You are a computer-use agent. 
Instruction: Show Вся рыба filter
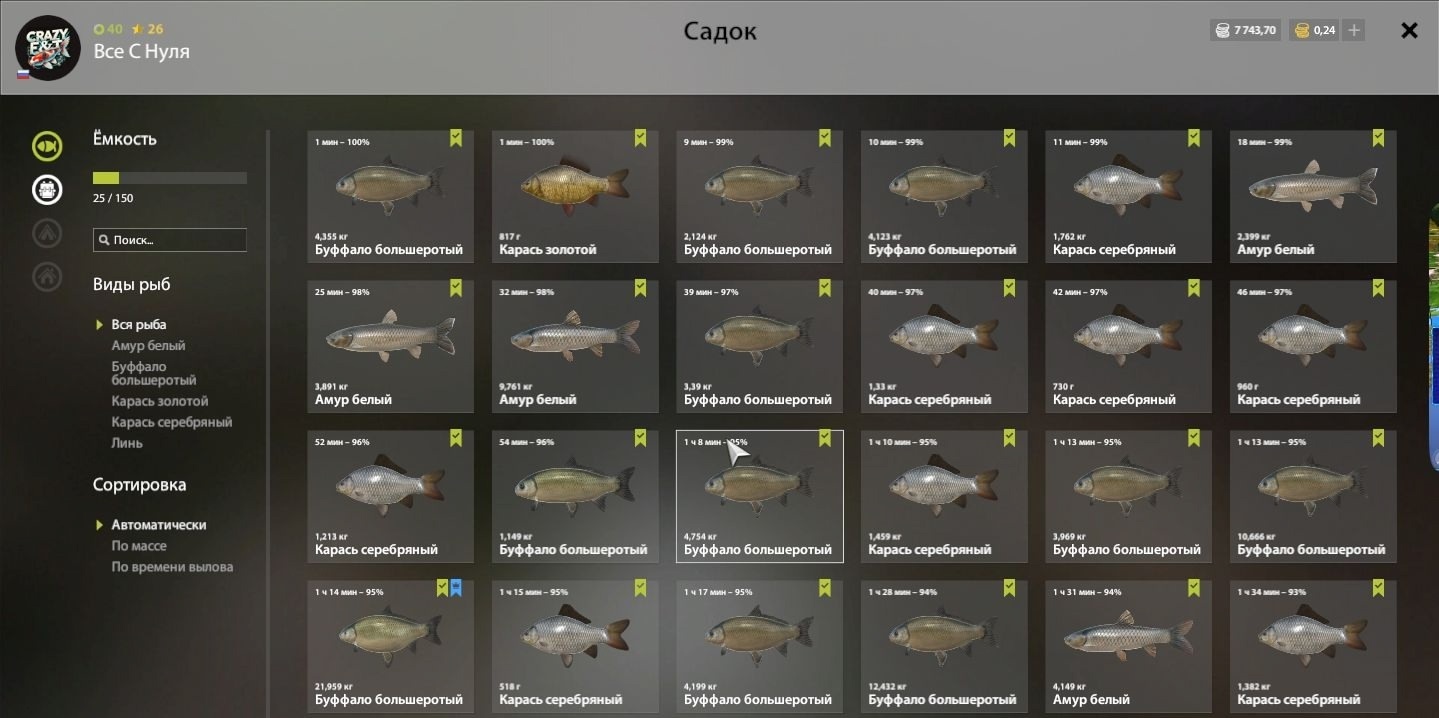click(x=139, y=325)
